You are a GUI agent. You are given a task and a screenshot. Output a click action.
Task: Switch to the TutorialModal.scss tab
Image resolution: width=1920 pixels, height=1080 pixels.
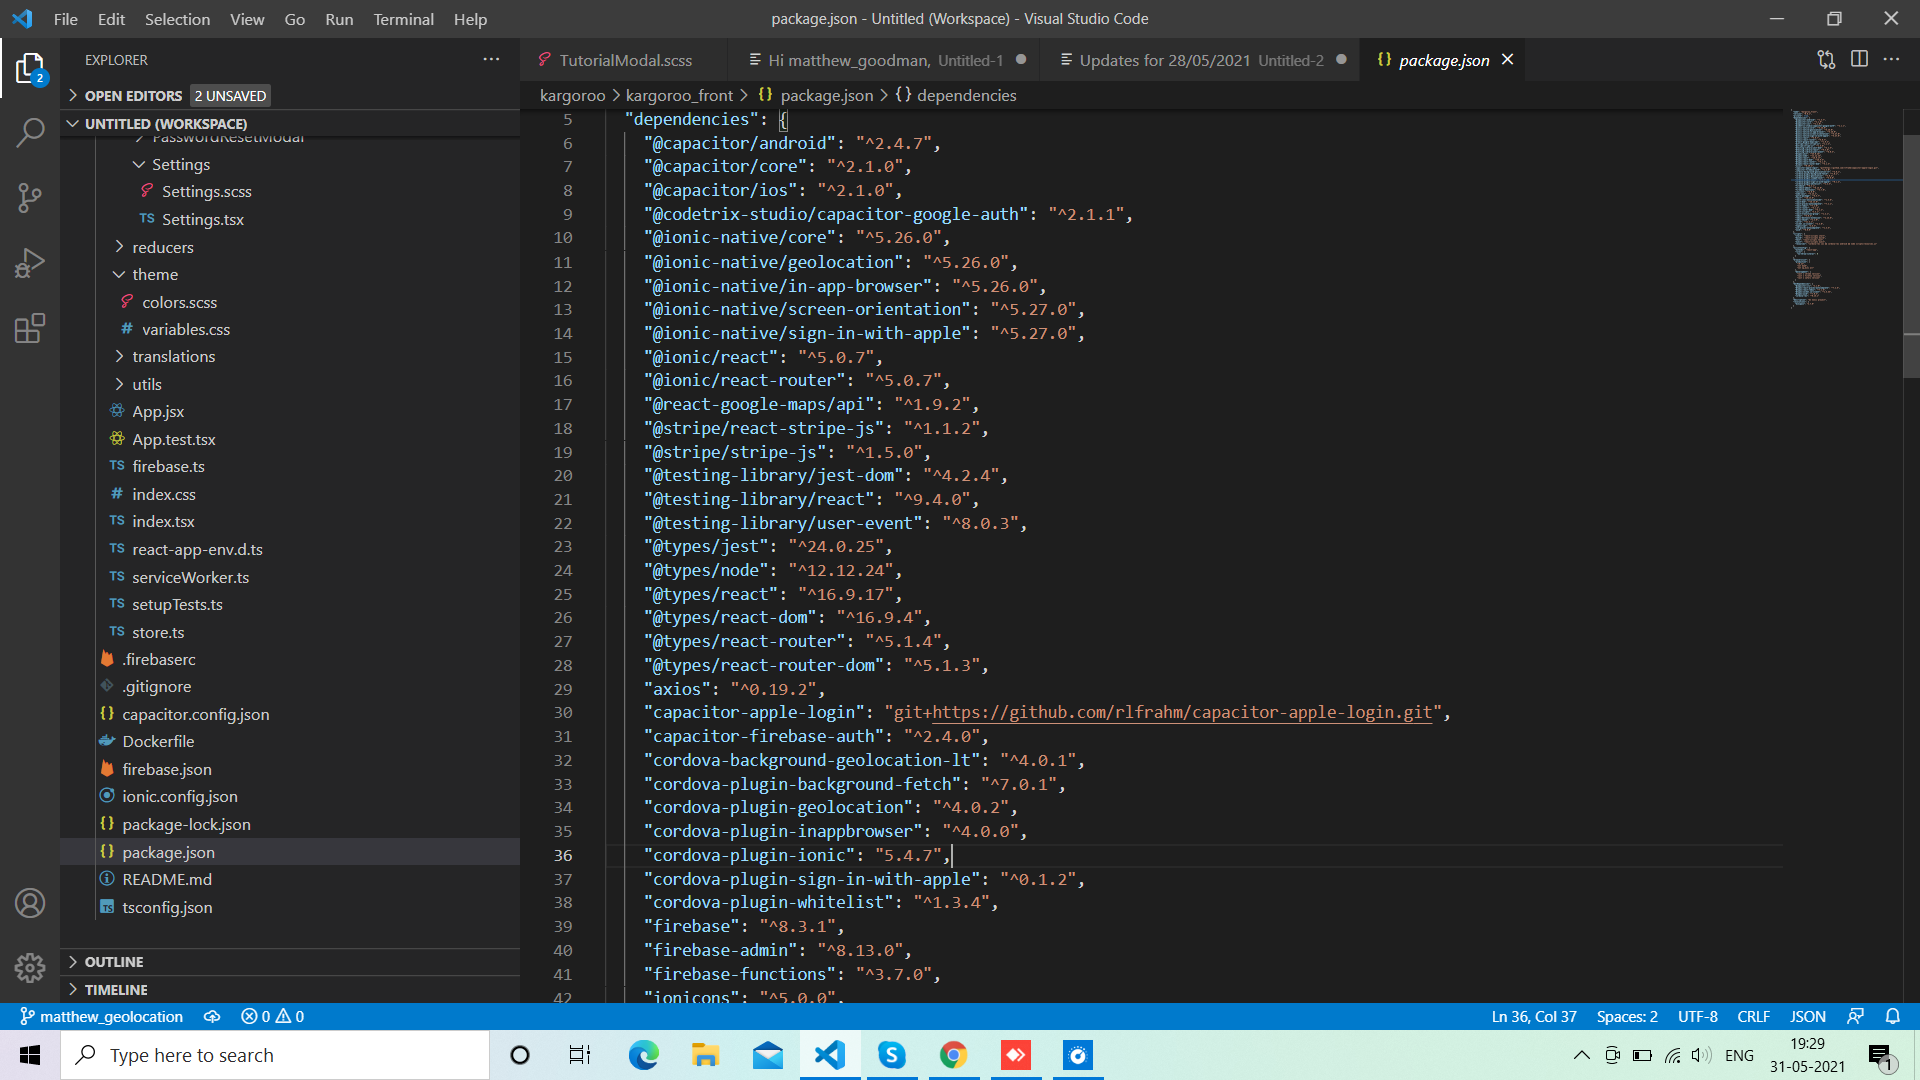coord(627,59)
